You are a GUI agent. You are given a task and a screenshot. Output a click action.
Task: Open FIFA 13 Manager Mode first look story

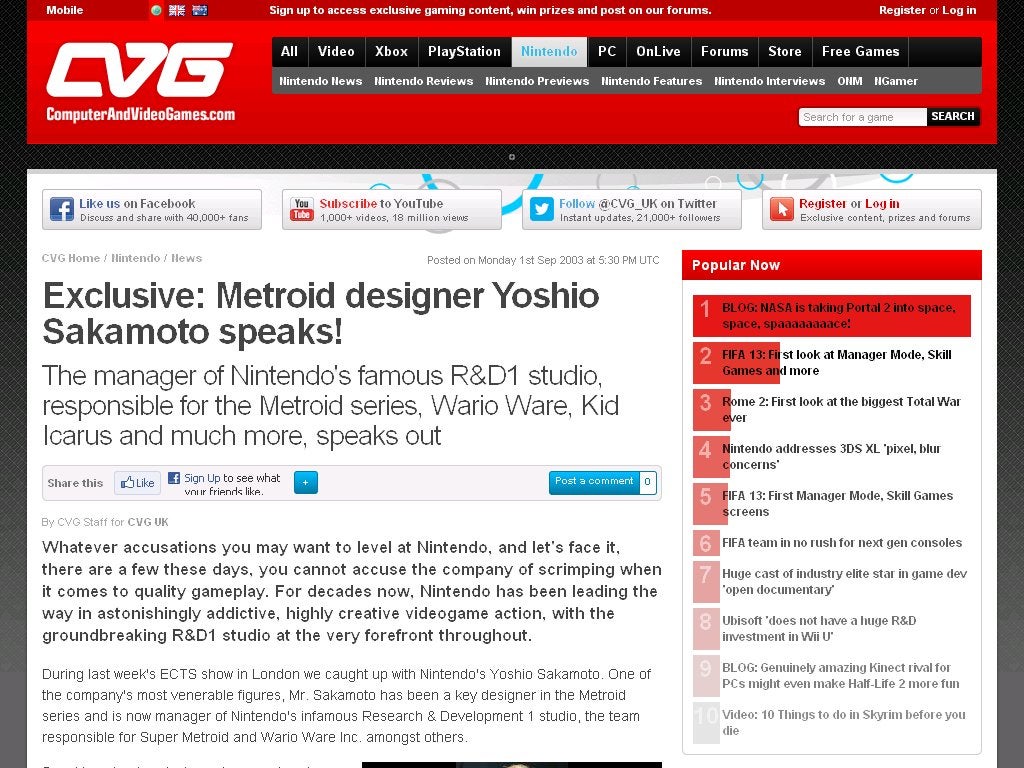tap(837, 362)
